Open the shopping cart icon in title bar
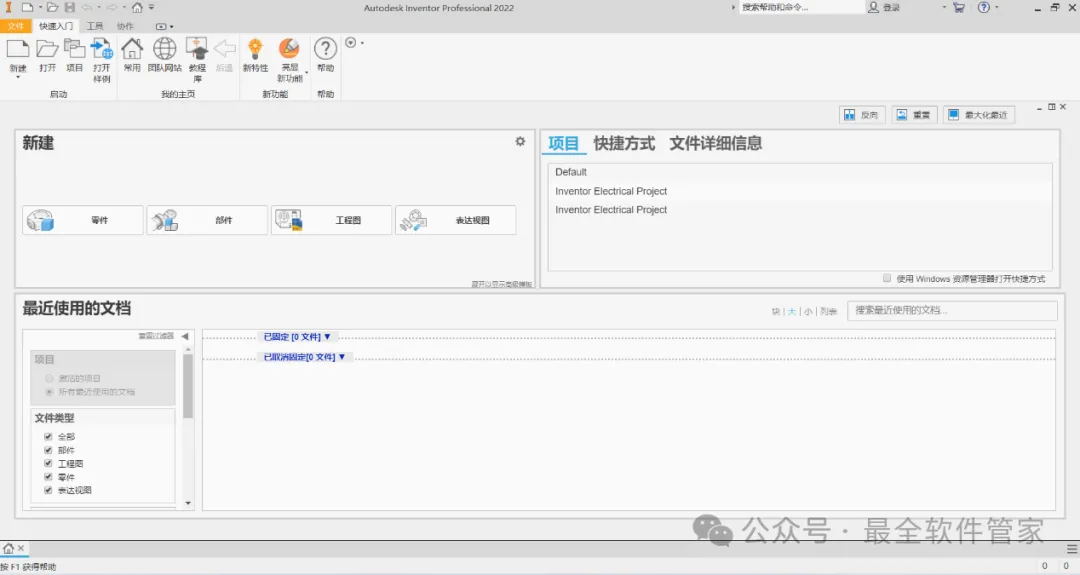Viewport: 1080px width, 575px height. click(x=959, y=8)
